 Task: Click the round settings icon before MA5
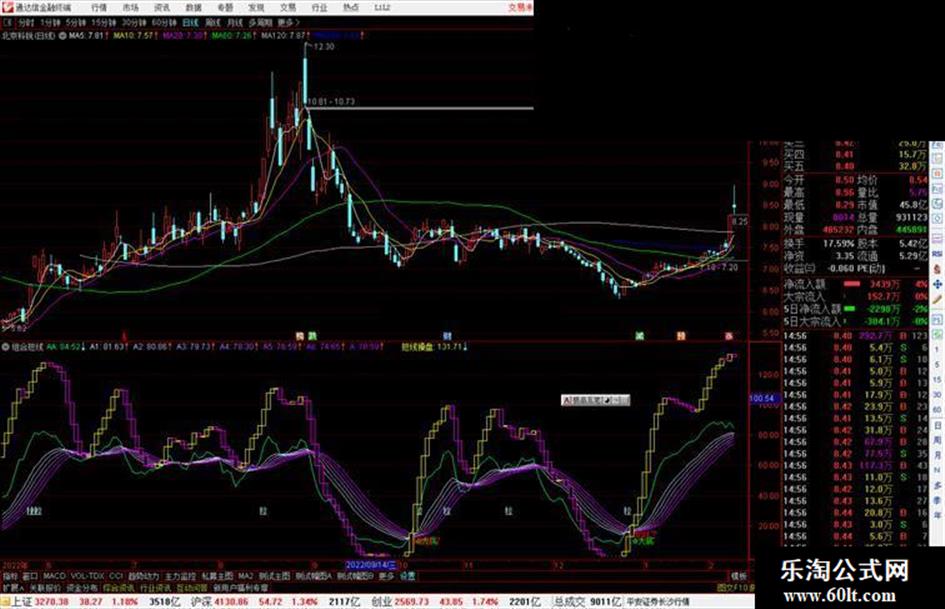coord(62,36)
